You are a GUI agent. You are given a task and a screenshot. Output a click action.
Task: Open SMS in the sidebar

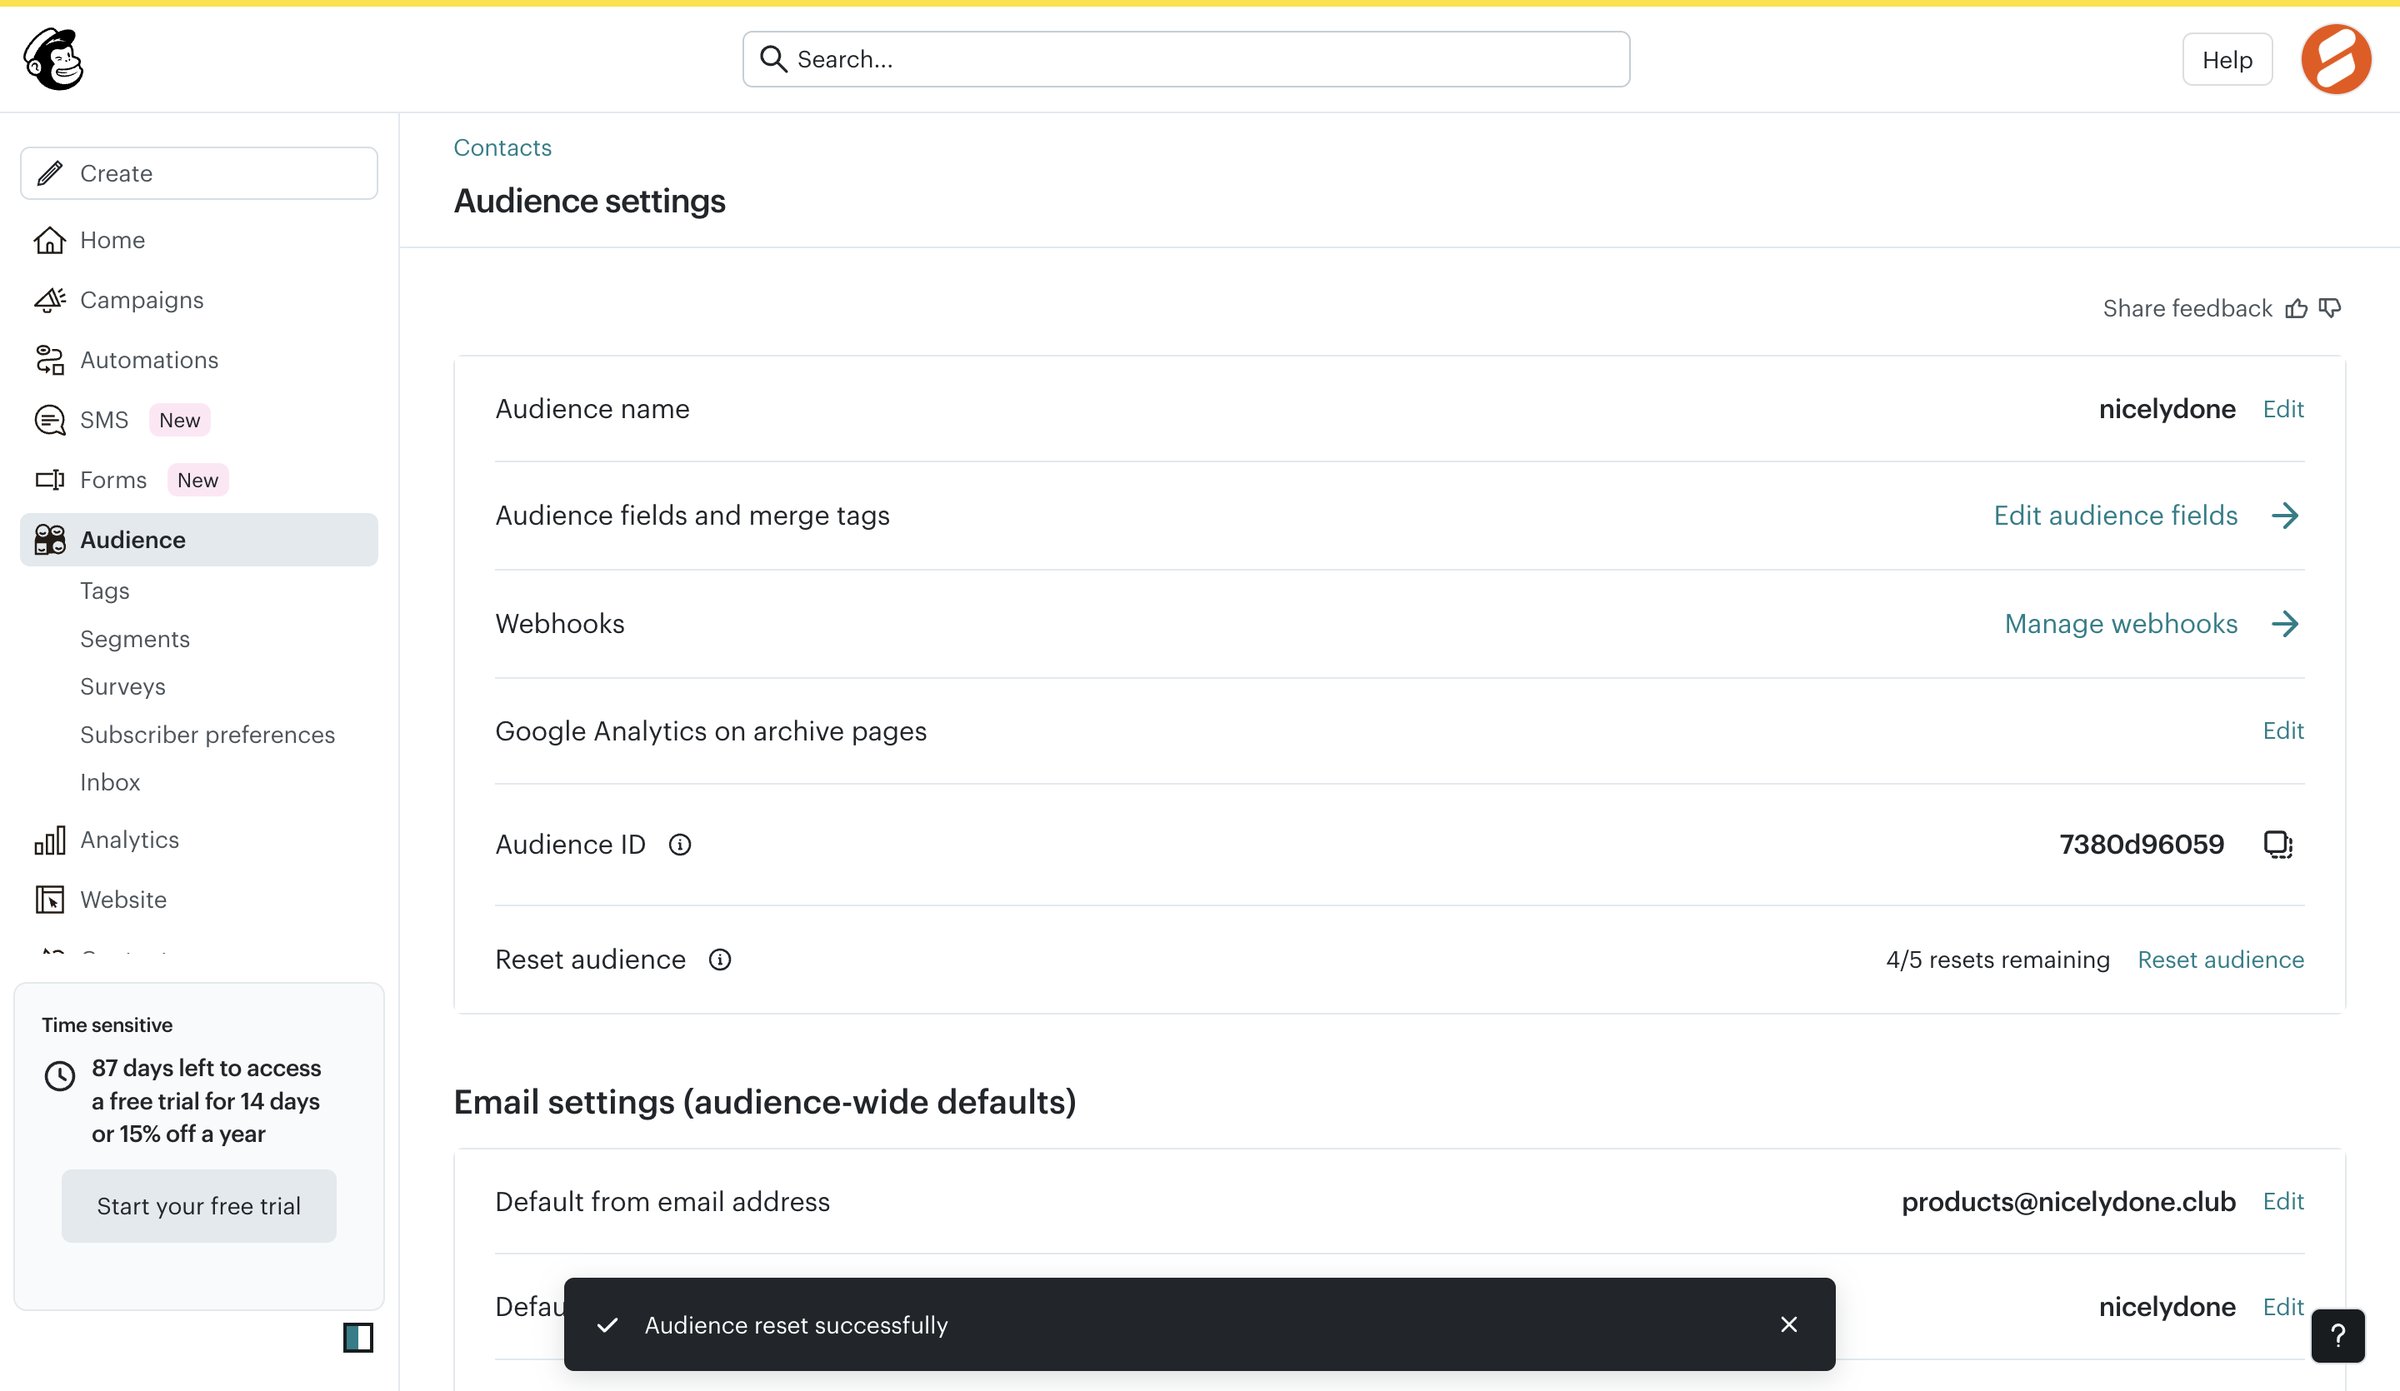click(199, 420)
